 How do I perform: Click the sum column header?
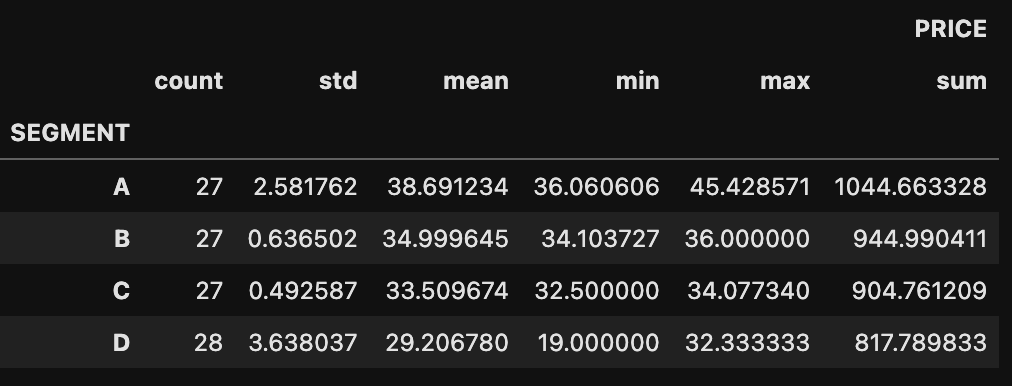(961, 81)
